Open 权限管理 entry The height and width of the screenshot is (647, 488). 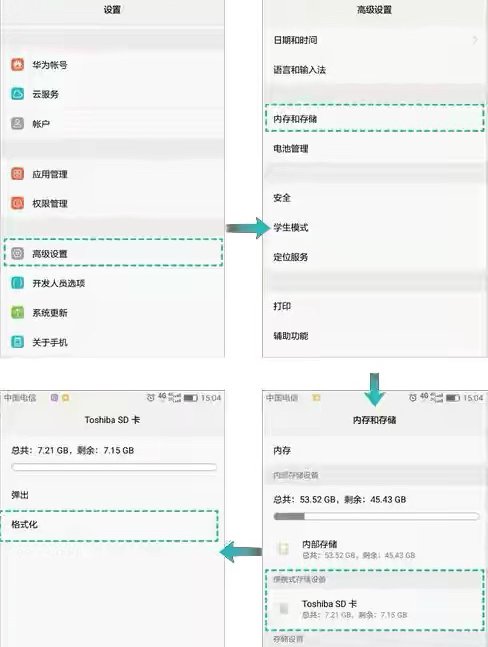pos(113,203)
